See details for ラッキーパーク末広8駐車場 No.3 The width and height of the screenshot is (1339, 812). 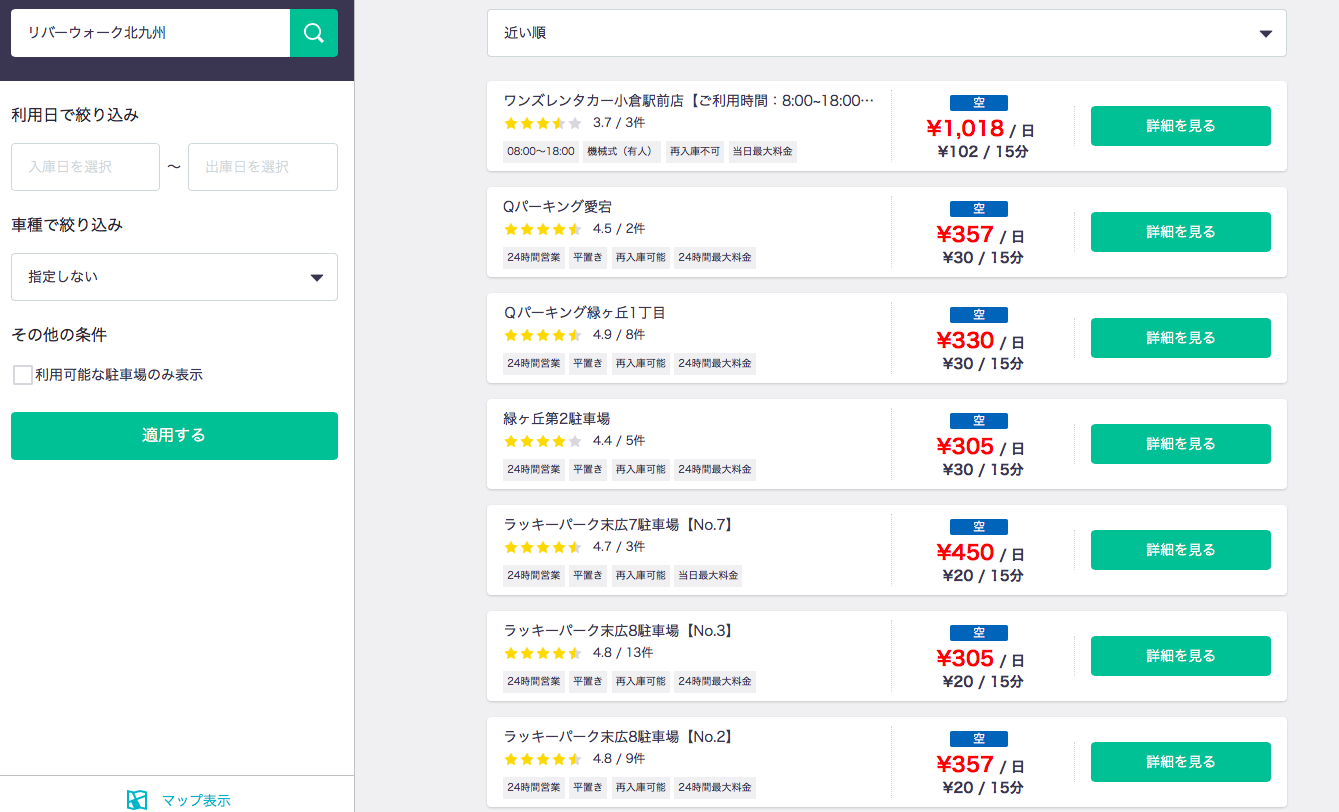click(1181, 656)
